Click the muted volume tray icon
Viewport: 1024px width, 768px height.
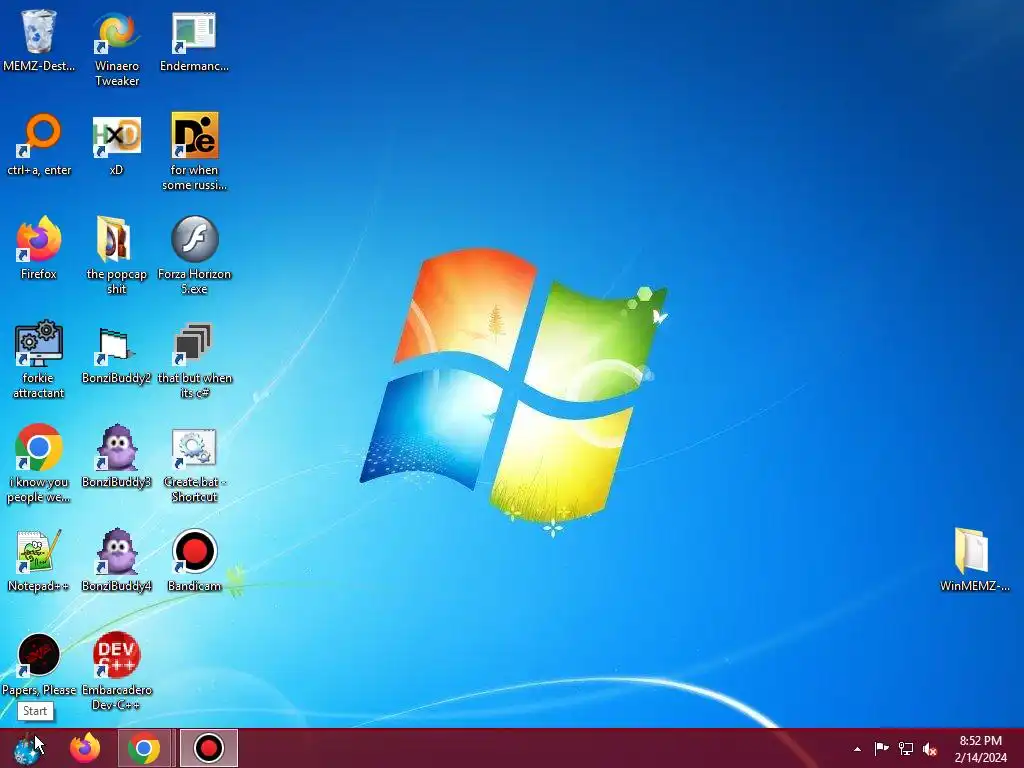[930, 748]
